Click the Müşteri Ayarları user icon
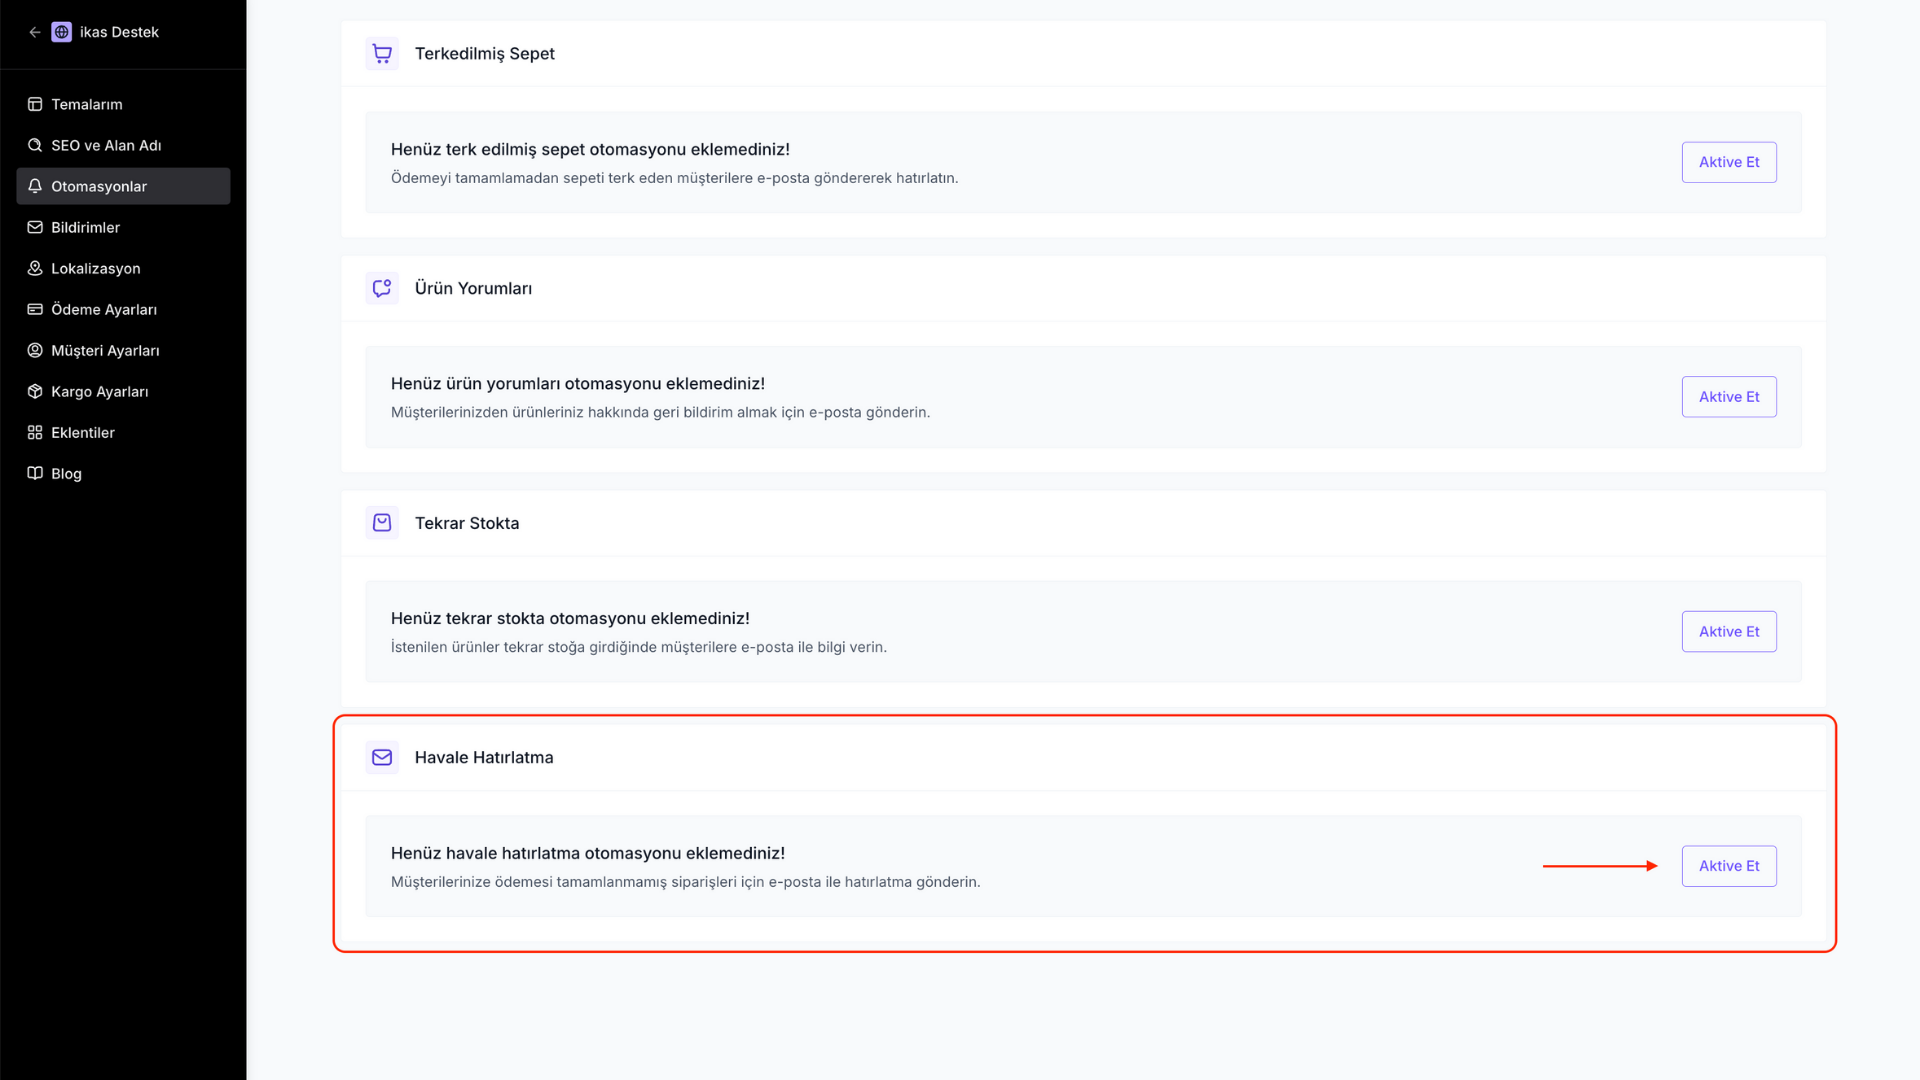 (35, 350)
